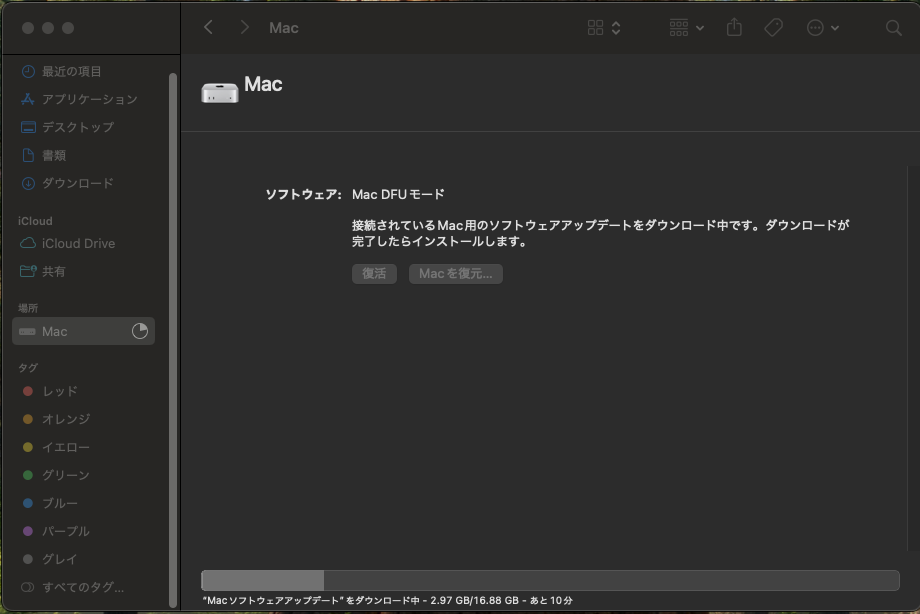Click the ソフトウェア: label
Image resolution: width=920 pixels, height=614 pixels.
pos(303,194)
